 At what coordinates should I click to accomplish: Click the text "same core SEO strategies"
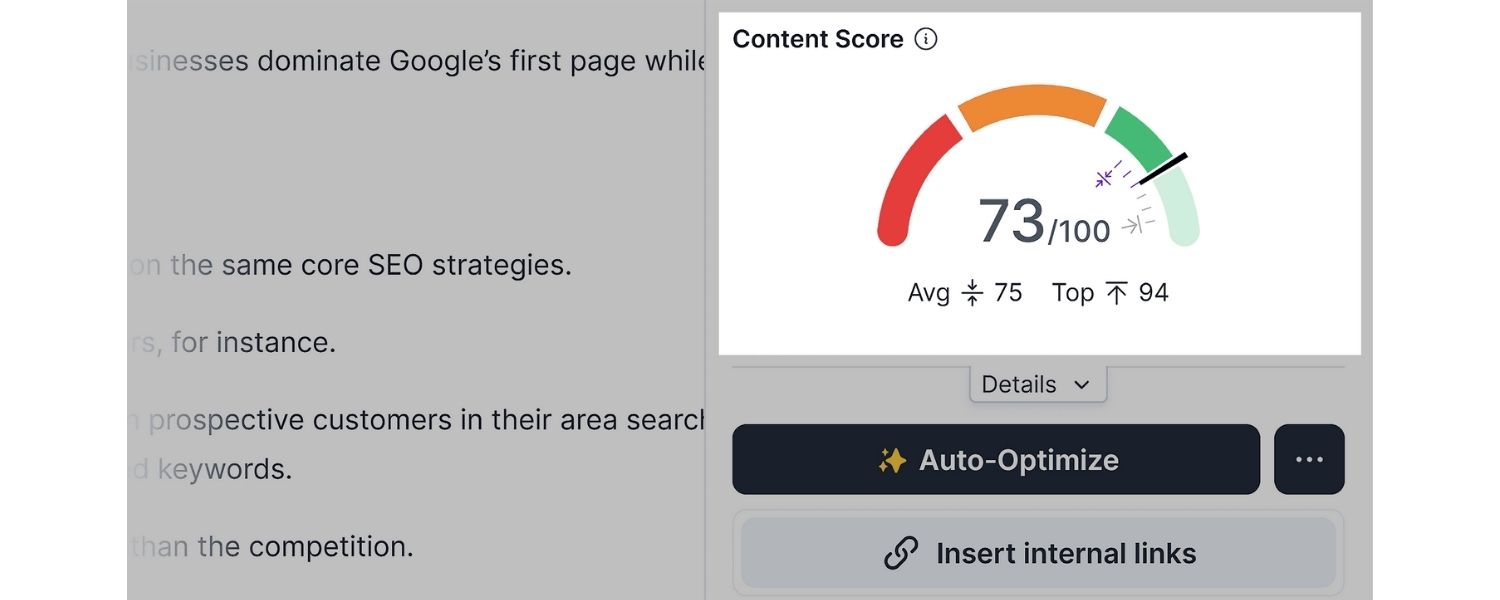[396, 266]
